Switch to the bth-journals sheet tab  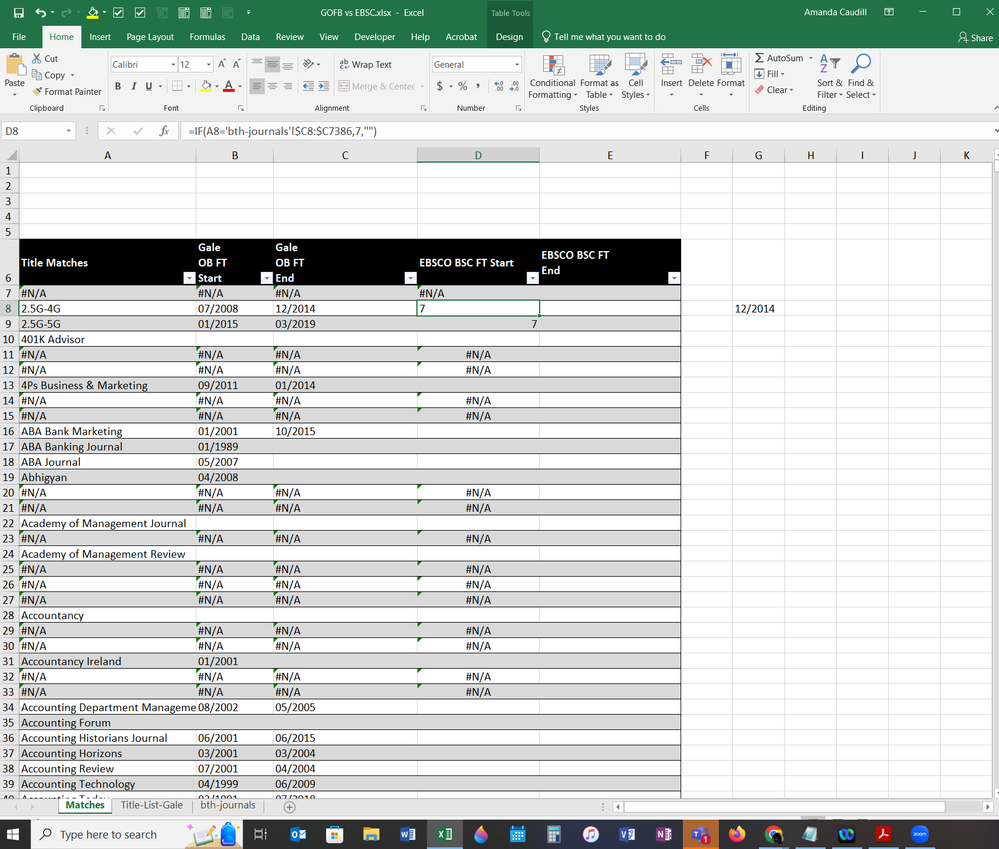pyautogui.click(x=228, y=805)
